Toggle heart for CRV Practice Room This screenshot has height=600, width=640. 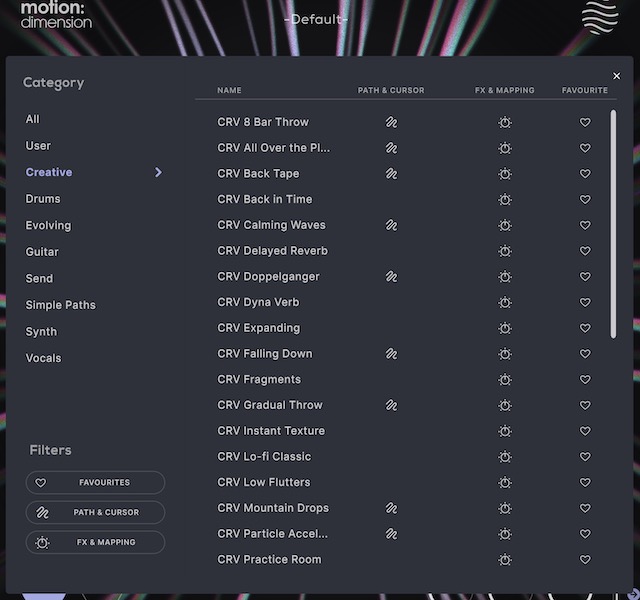tap(585, 560)
